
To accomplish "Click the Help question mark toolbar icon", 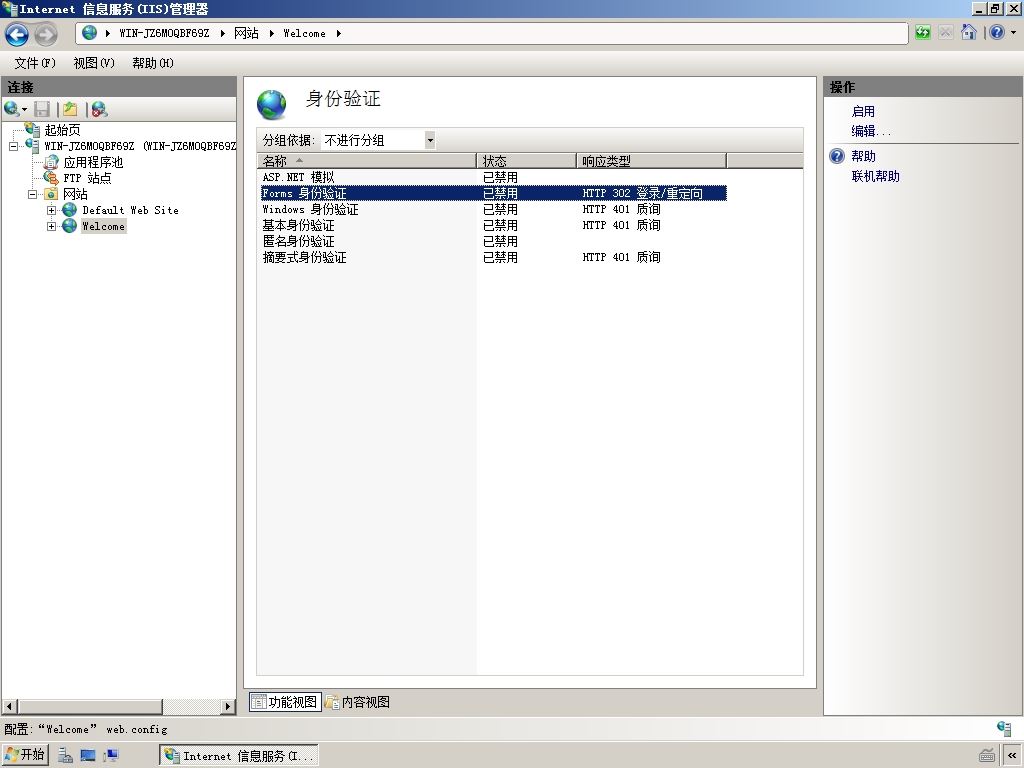I will point(997,33).
